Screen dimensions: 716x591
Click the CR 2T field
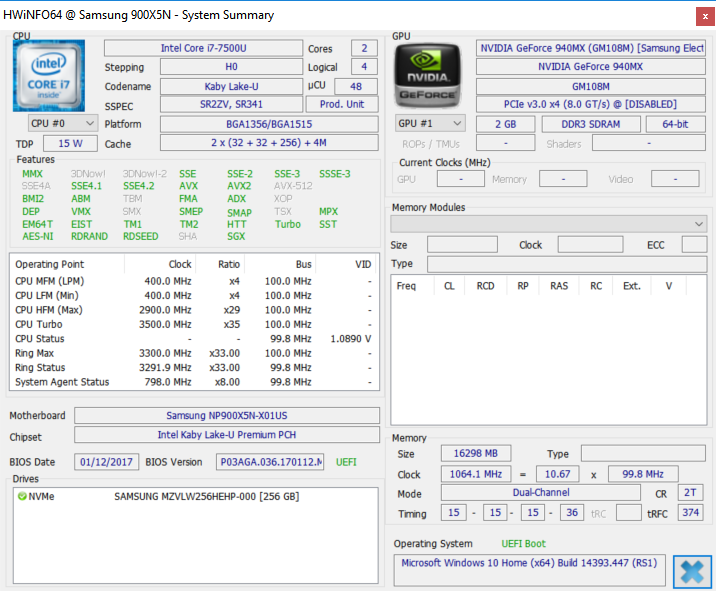(x=690, y=492)
